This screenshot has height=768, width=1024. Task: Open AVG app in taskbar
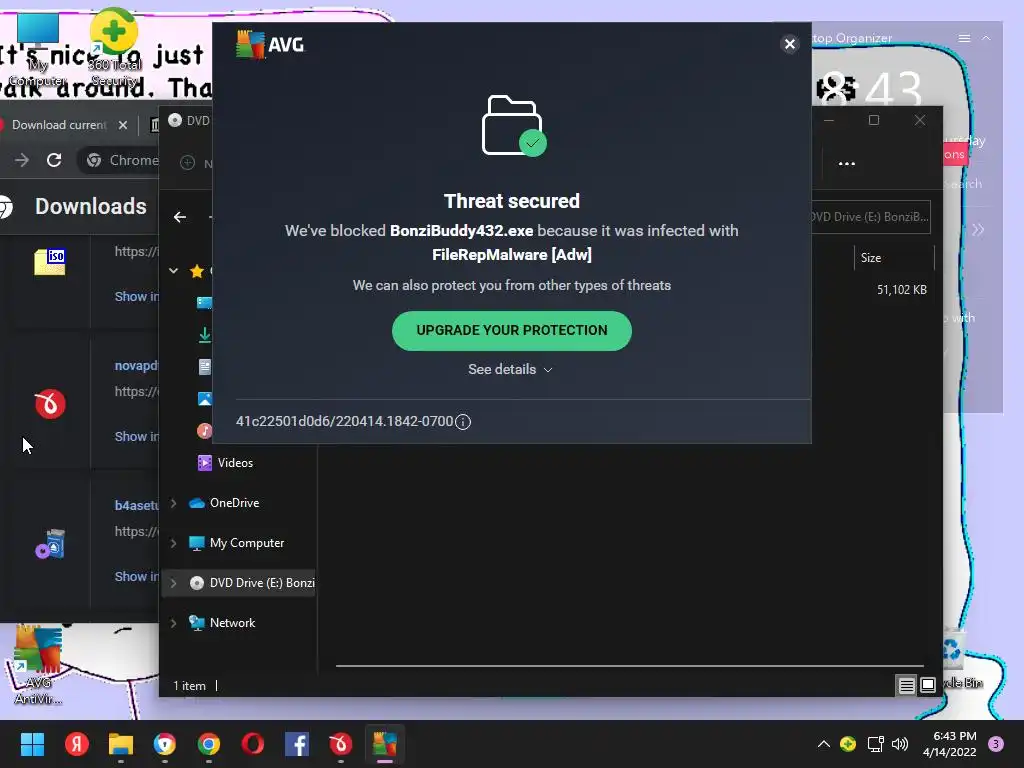(x=385, y=744)
